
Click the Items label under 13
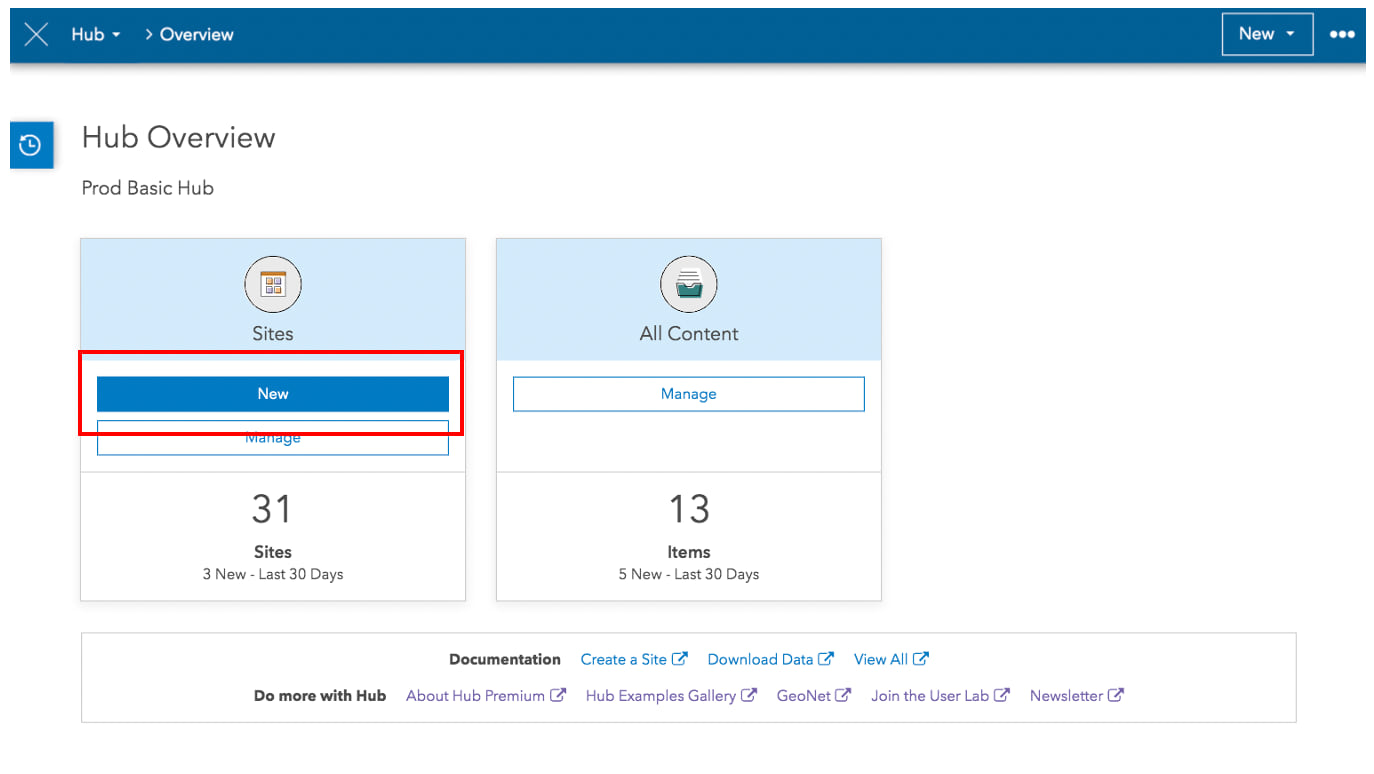689,552
